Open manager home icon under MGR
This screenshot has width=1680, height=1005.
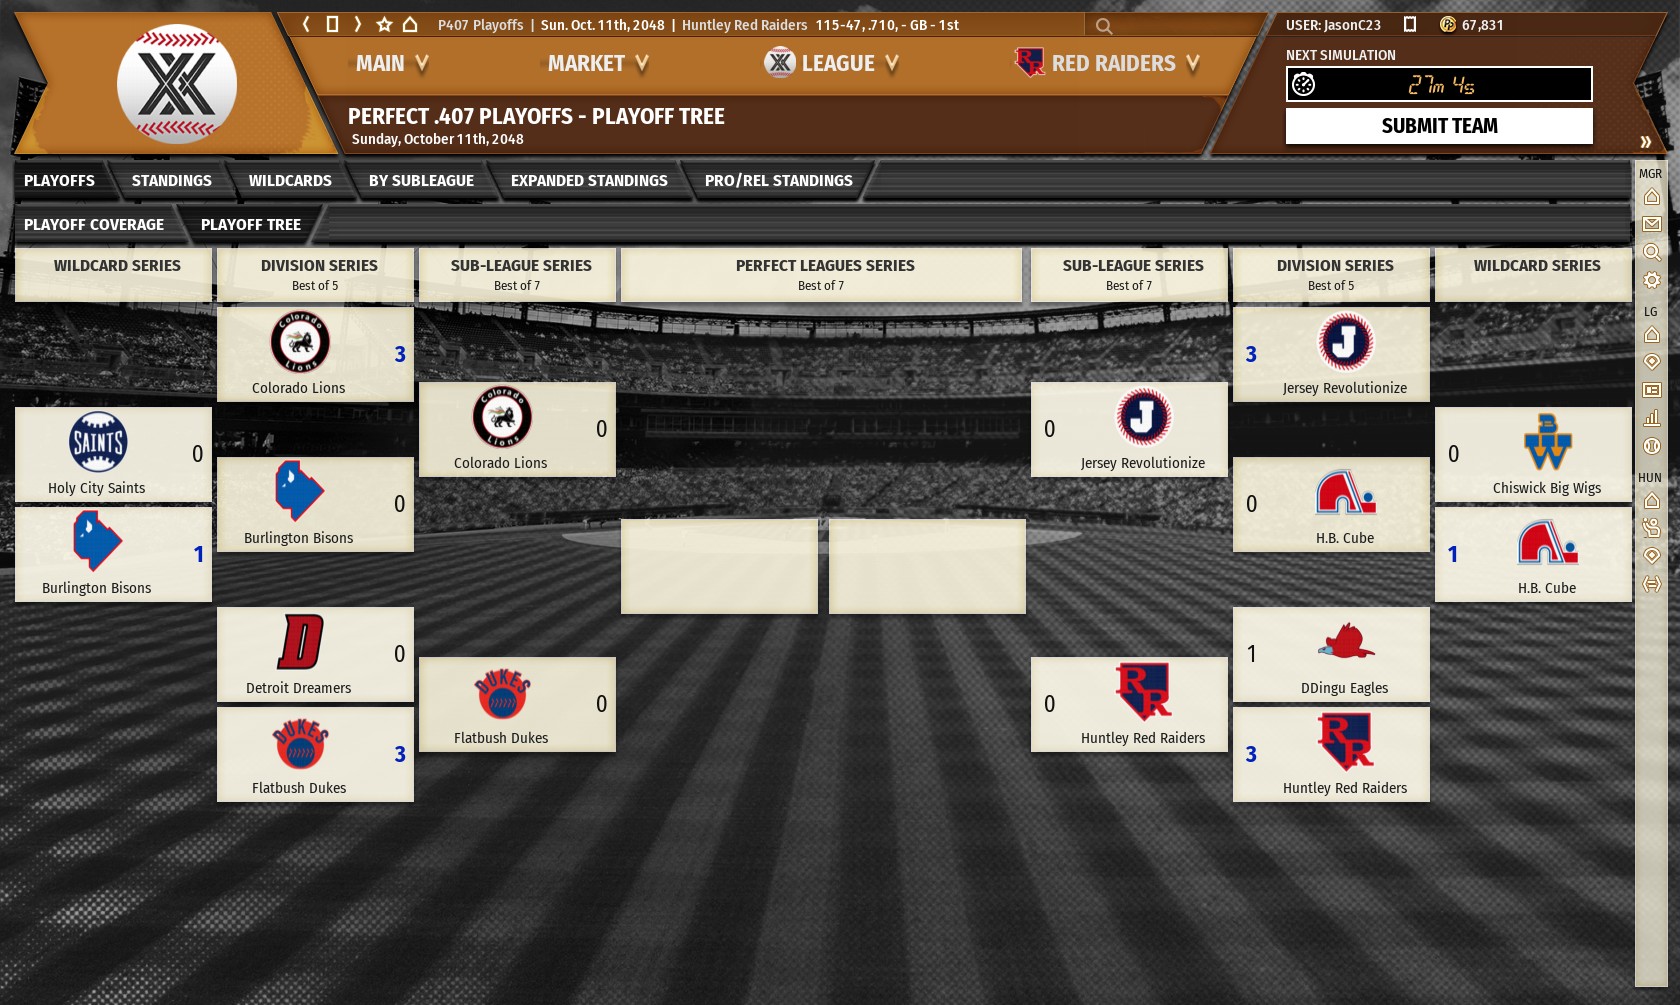[x=1652, y=197]
